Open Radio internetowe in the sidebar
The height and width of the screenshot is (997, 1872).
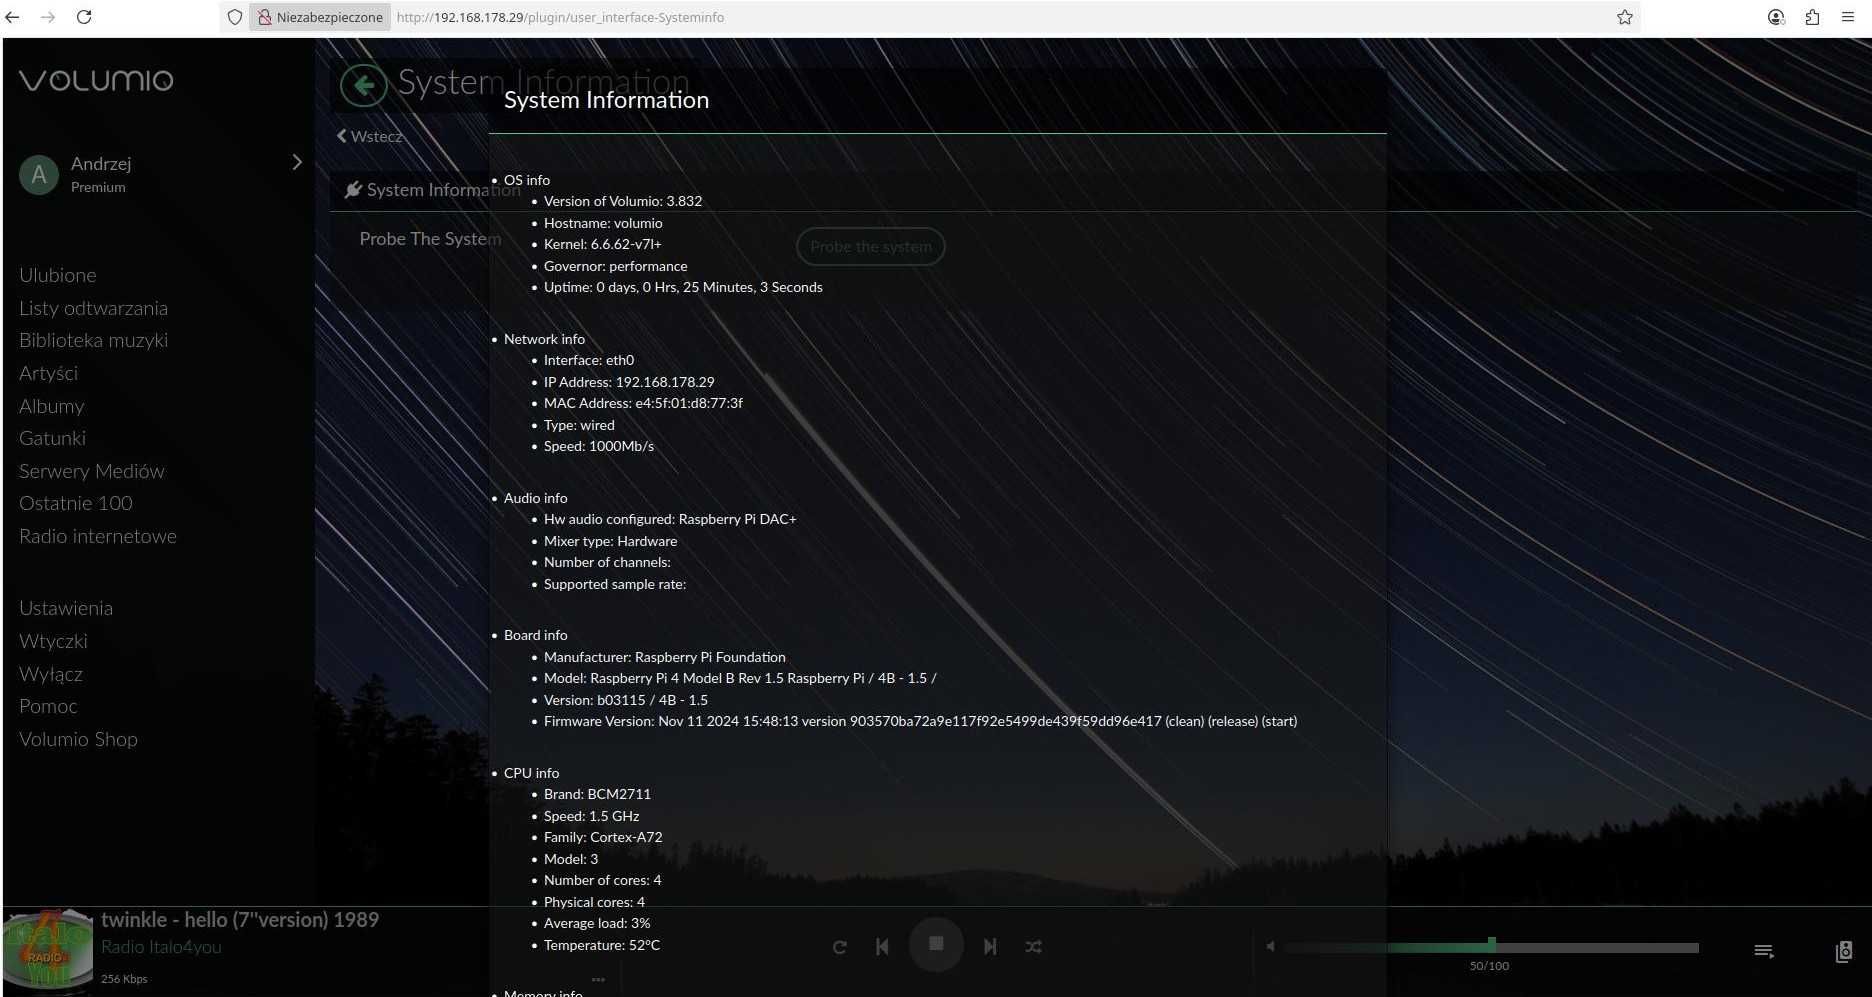(x=98, y=536)
